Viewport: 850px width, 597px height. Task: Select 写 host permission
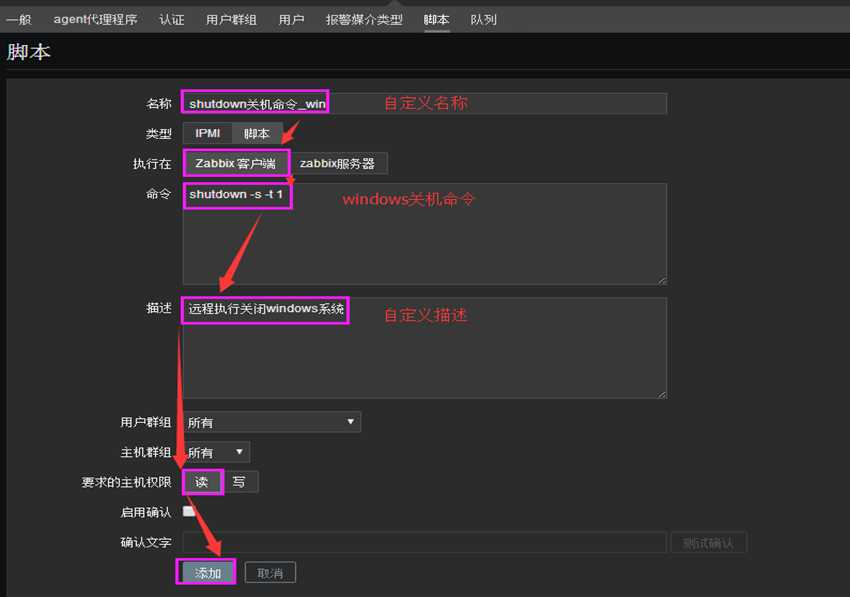click(x=239, y=482)
